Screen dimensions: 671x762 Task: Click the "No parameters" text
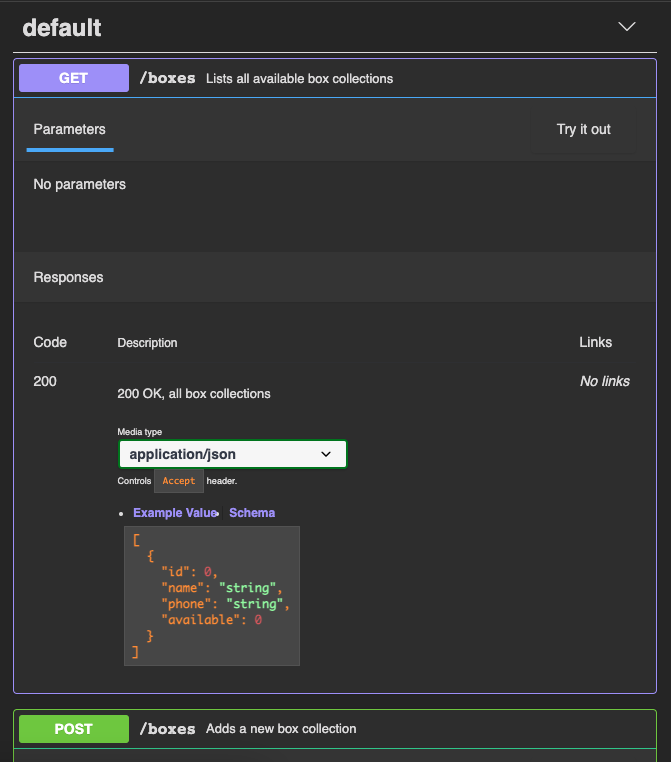[x=80, y=184]
